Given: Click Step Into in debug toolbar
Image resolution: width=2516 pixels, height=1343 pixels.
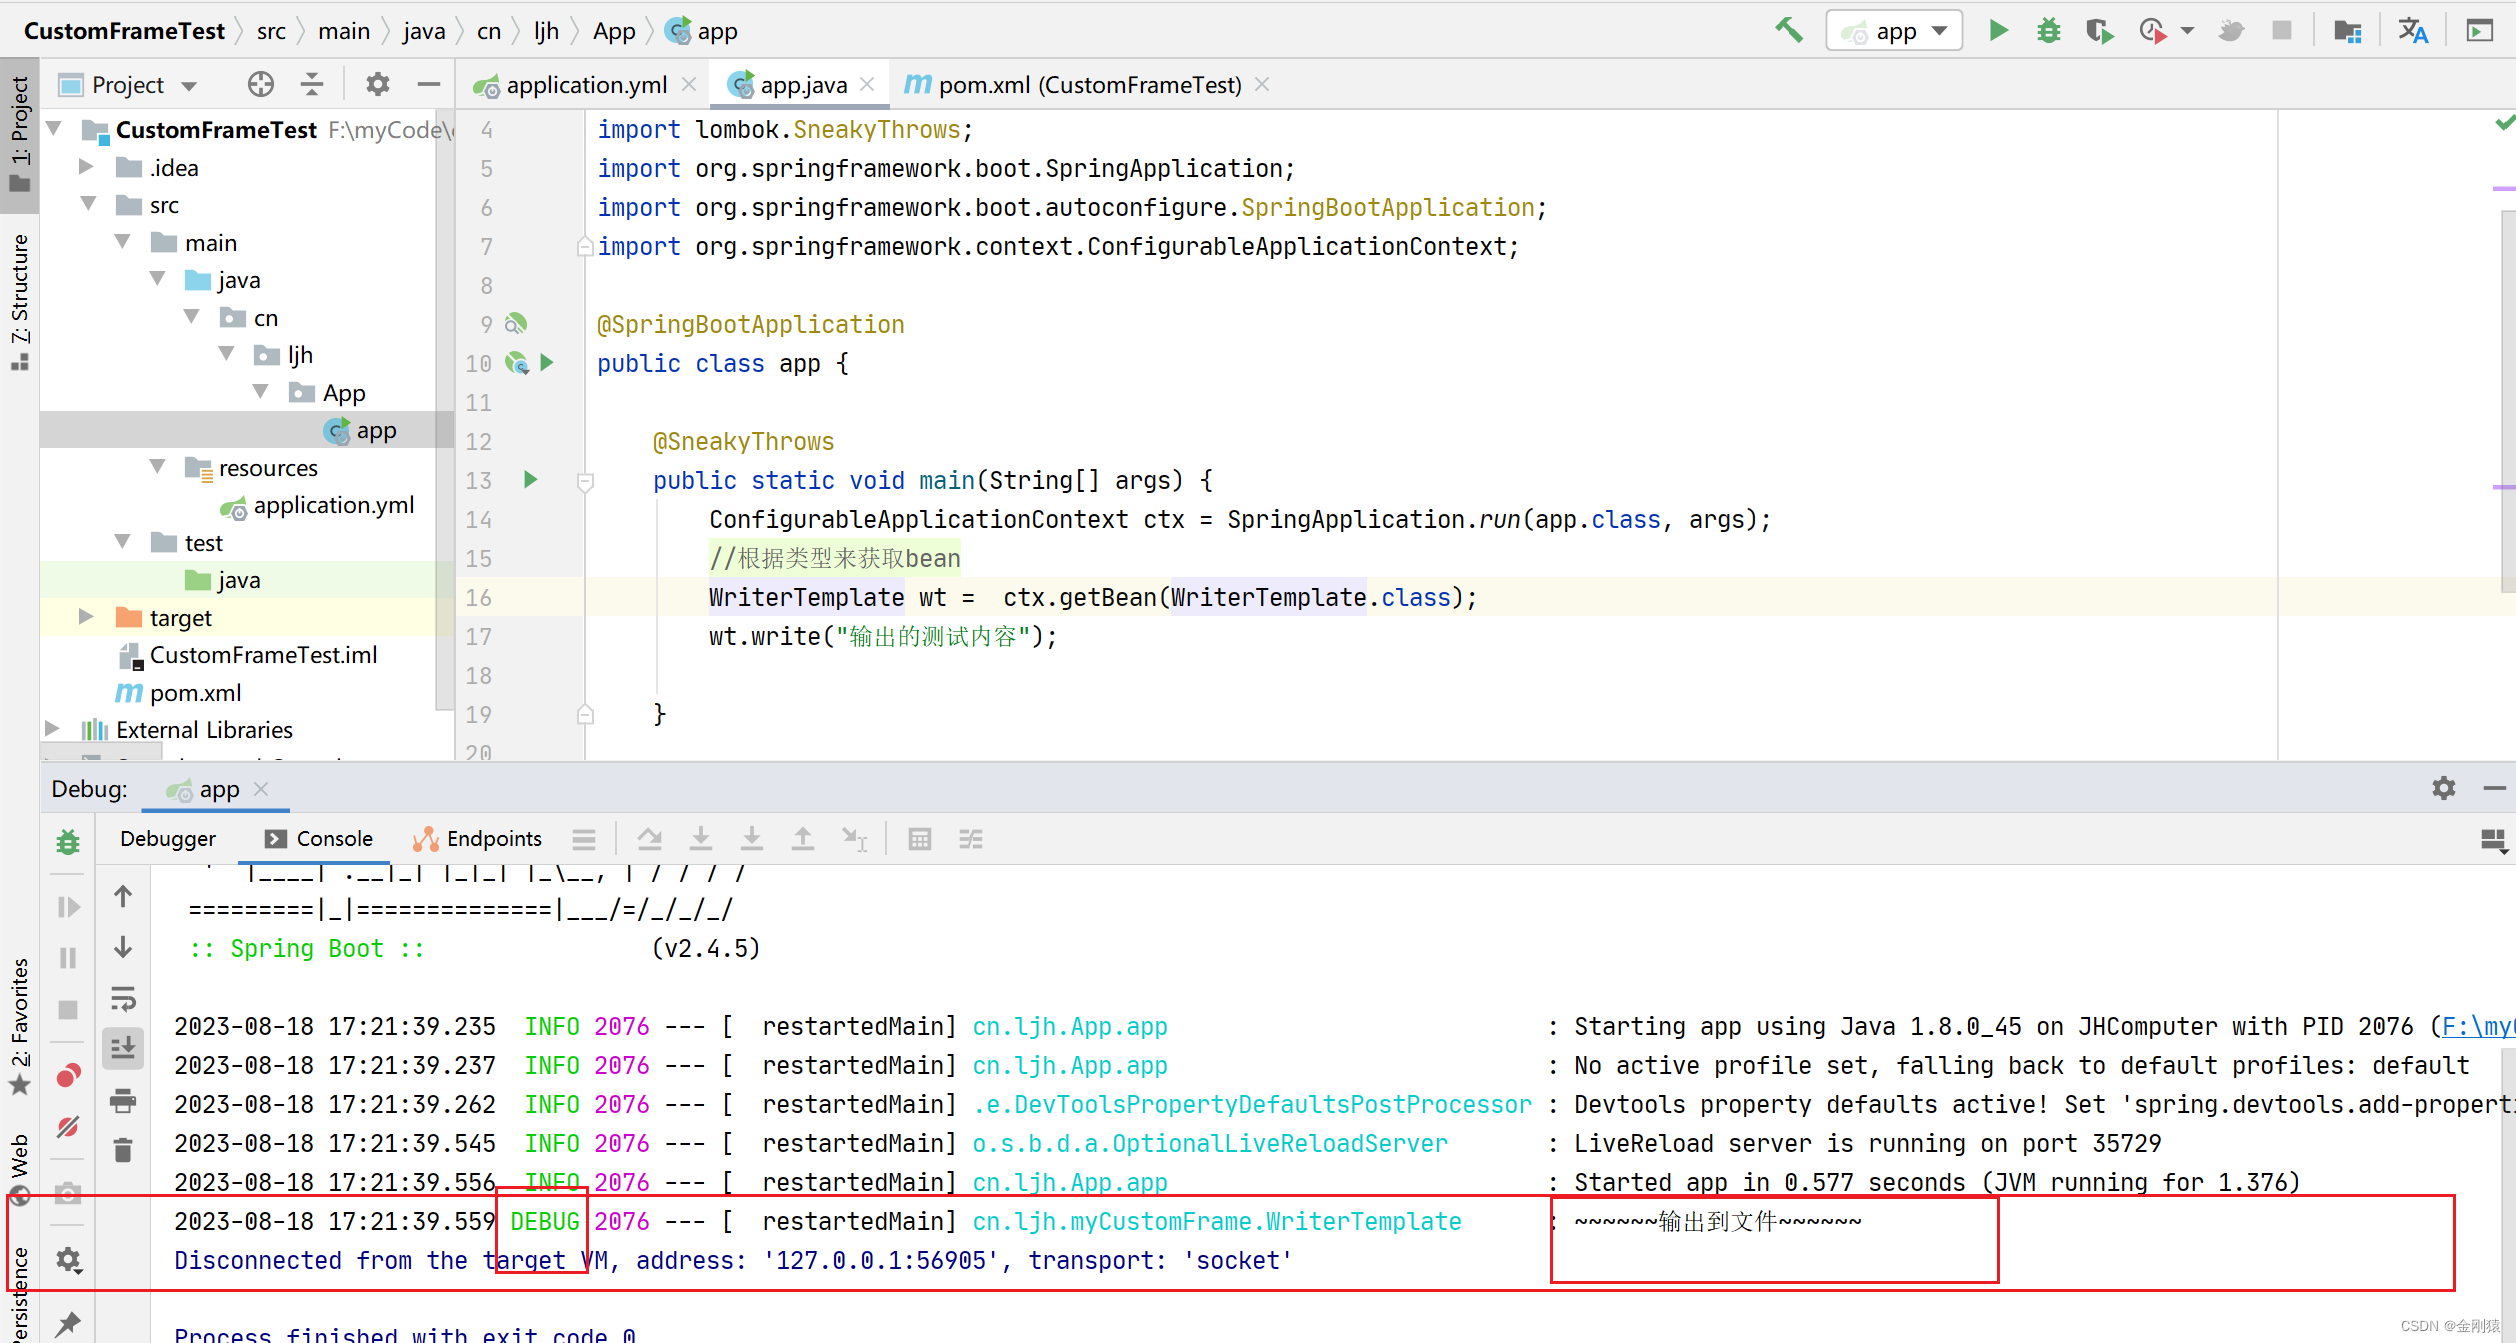Looking at the screenshot, I should pos(701,839).
